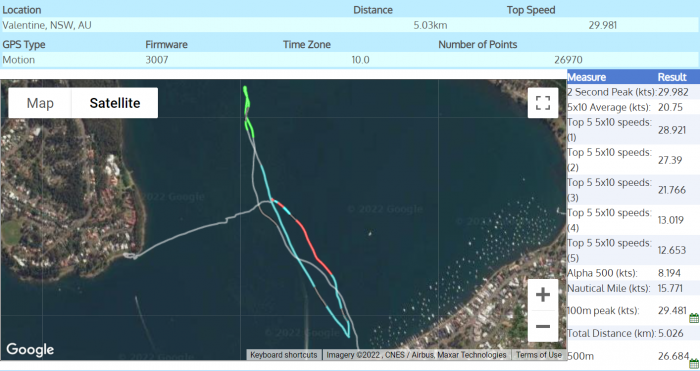Toggle fullscreen map view
The image size is (700, 371).
[542, 103]
